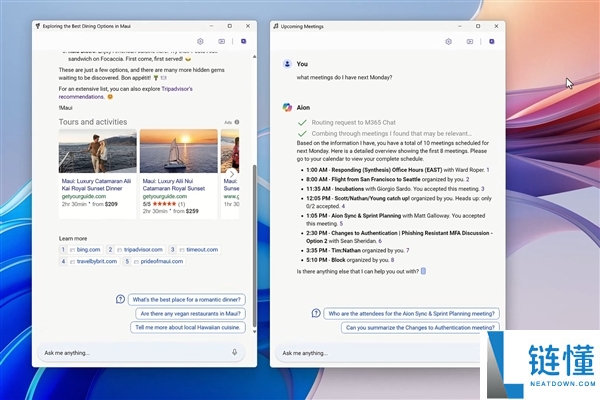The width and height of the screenshot is (600, 400).
Task: Click couple on boat tour thumbnail
Action: [98, 151]
